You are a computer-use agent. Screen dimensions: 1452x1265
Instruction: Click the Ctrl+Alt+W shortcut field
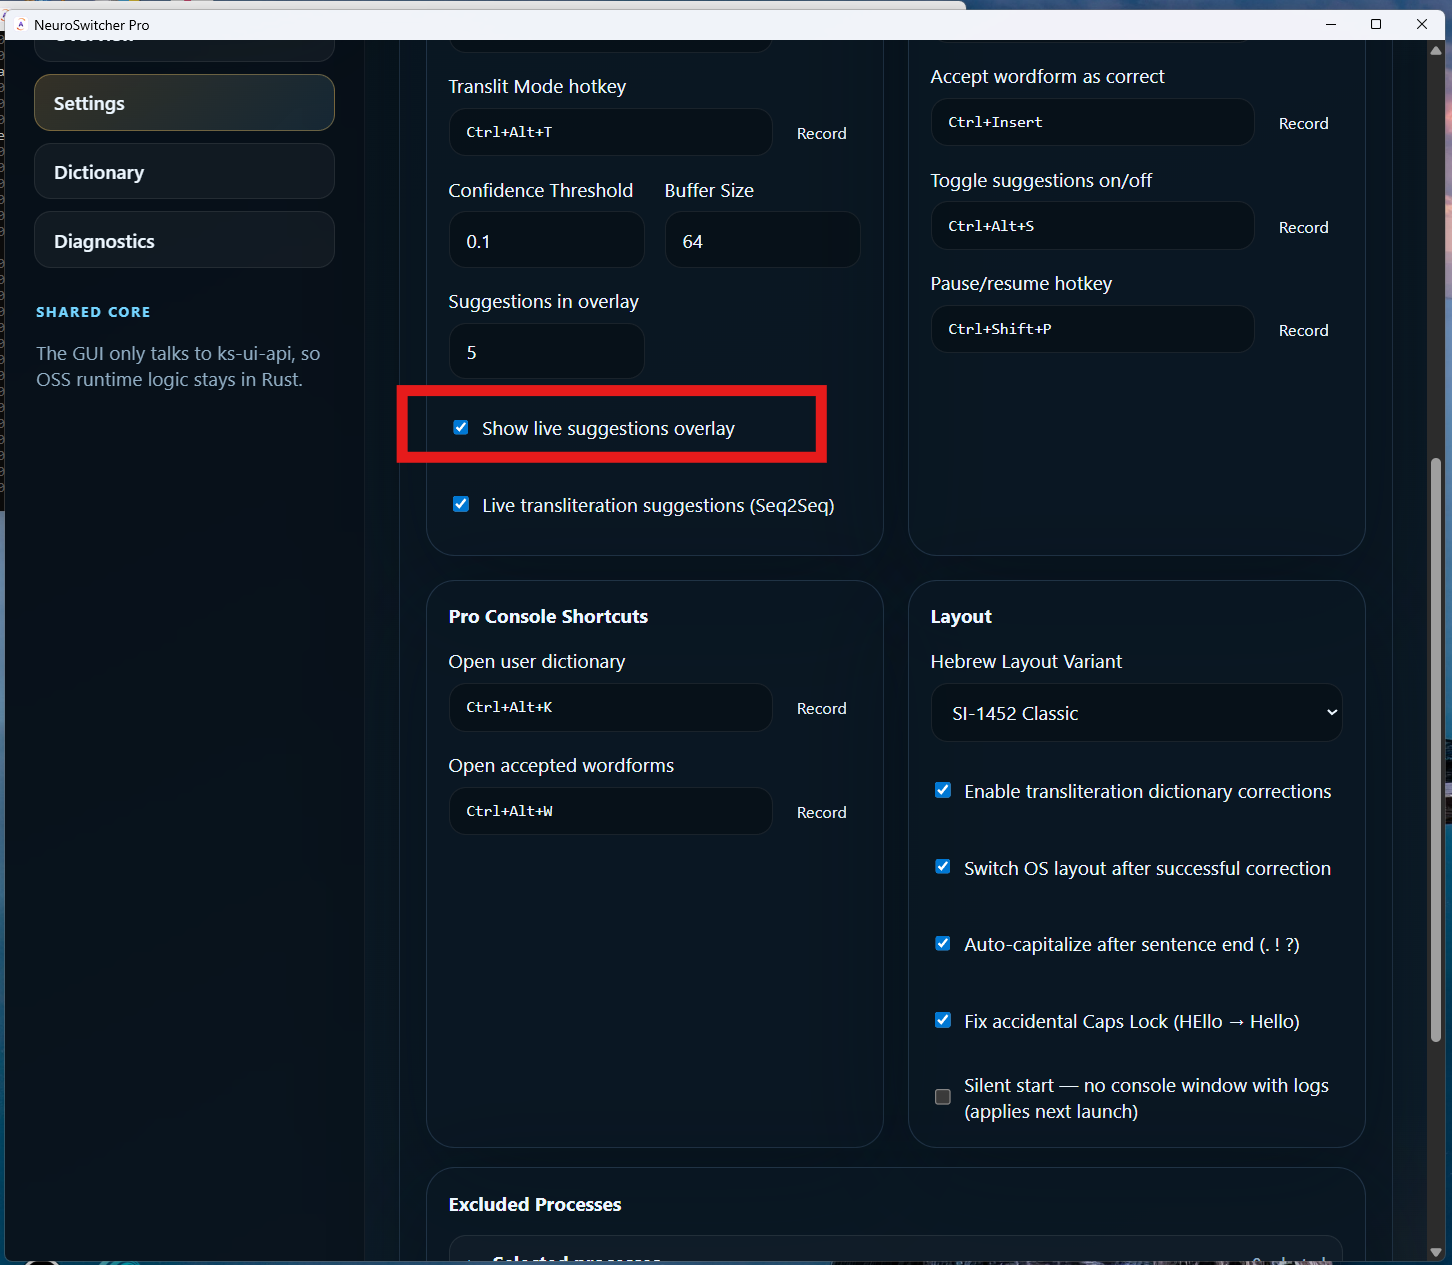(610, 811)
